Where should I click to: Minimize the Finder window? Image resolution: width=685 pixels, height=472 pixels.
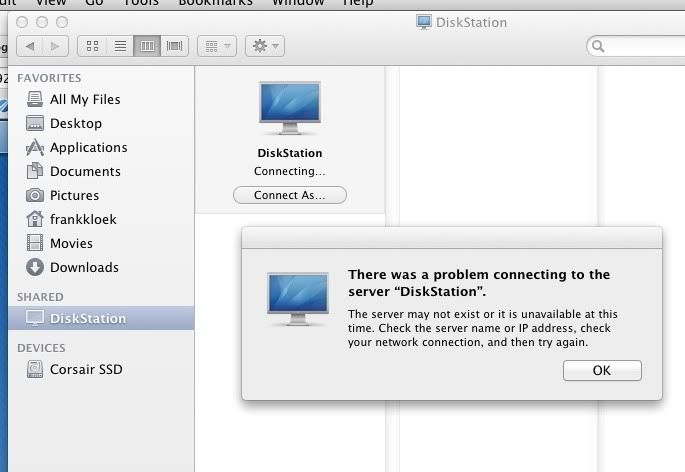click(x=42, y=22)
